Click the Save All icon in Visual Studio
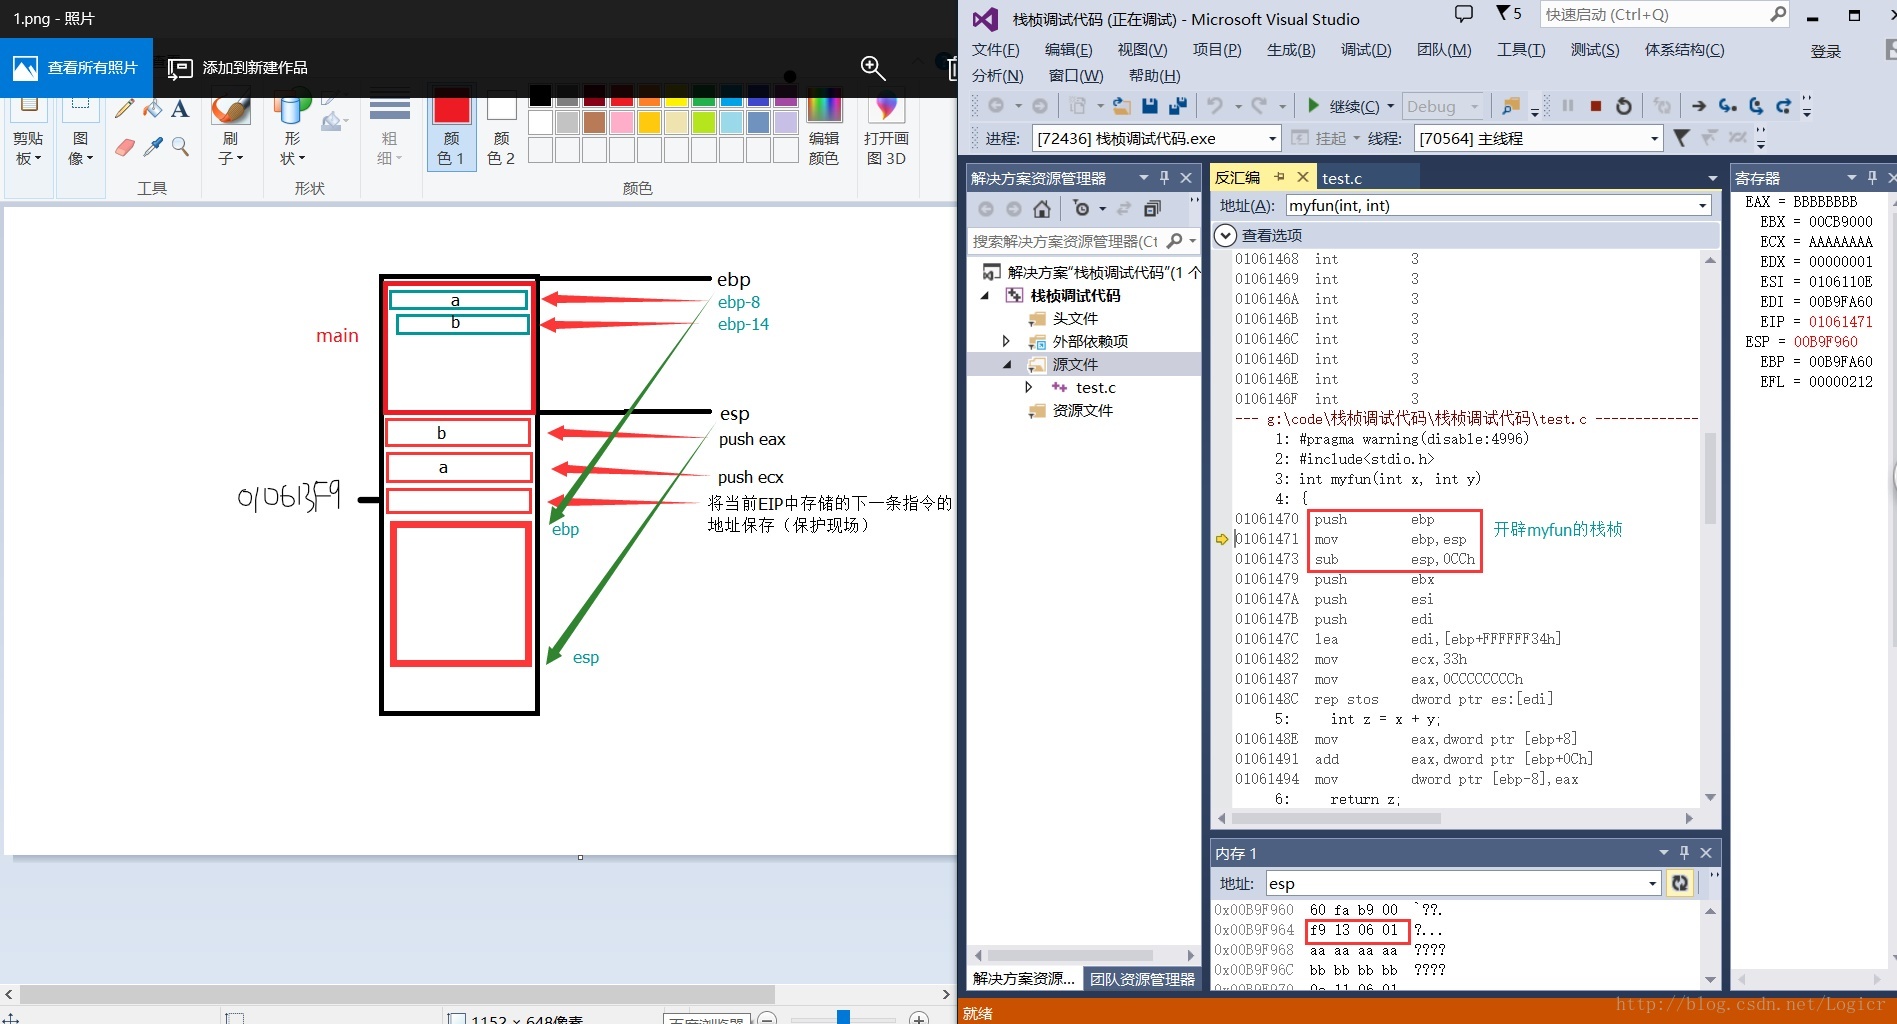1897x1024 pixels. pyautogui.click(x=1177, y=106)
